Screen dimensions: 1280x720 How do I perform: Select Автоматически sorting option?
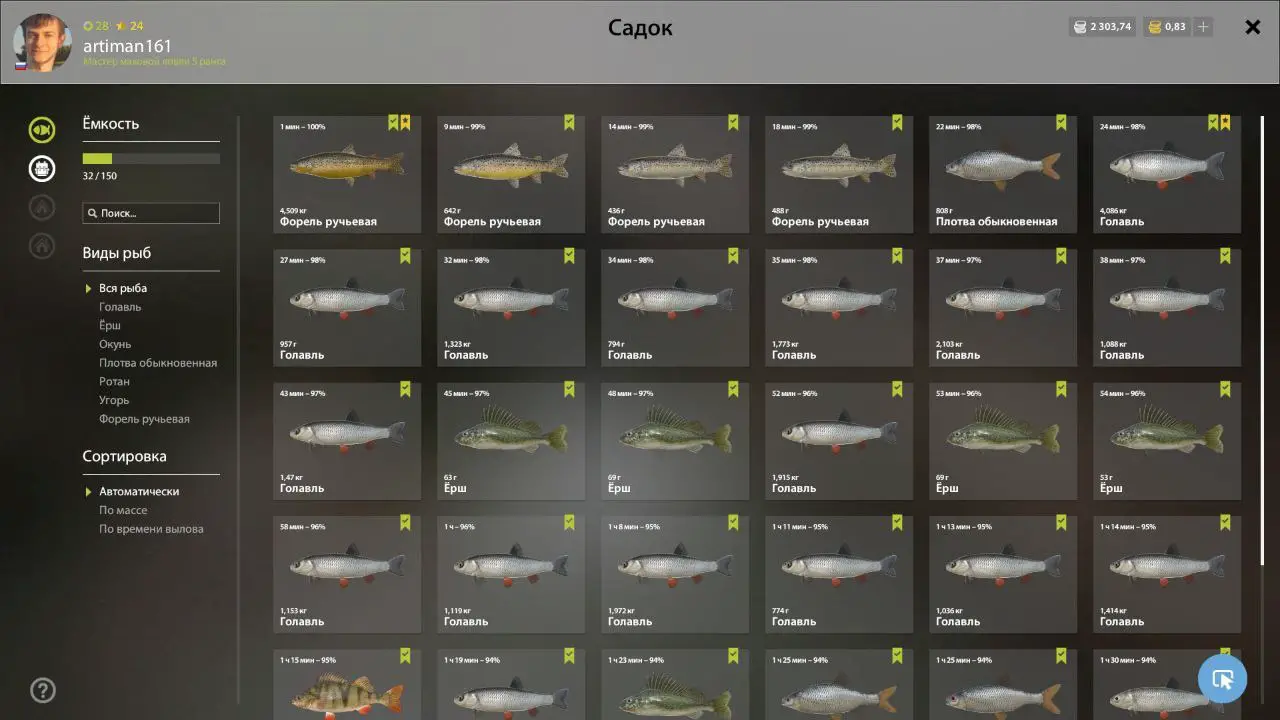[139, 491]
